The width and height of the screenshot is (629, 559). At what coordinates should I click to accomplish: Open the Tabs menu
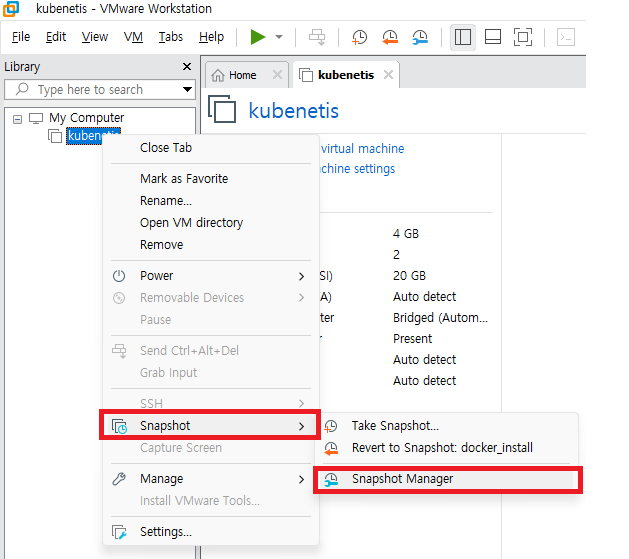coord(170,37)
